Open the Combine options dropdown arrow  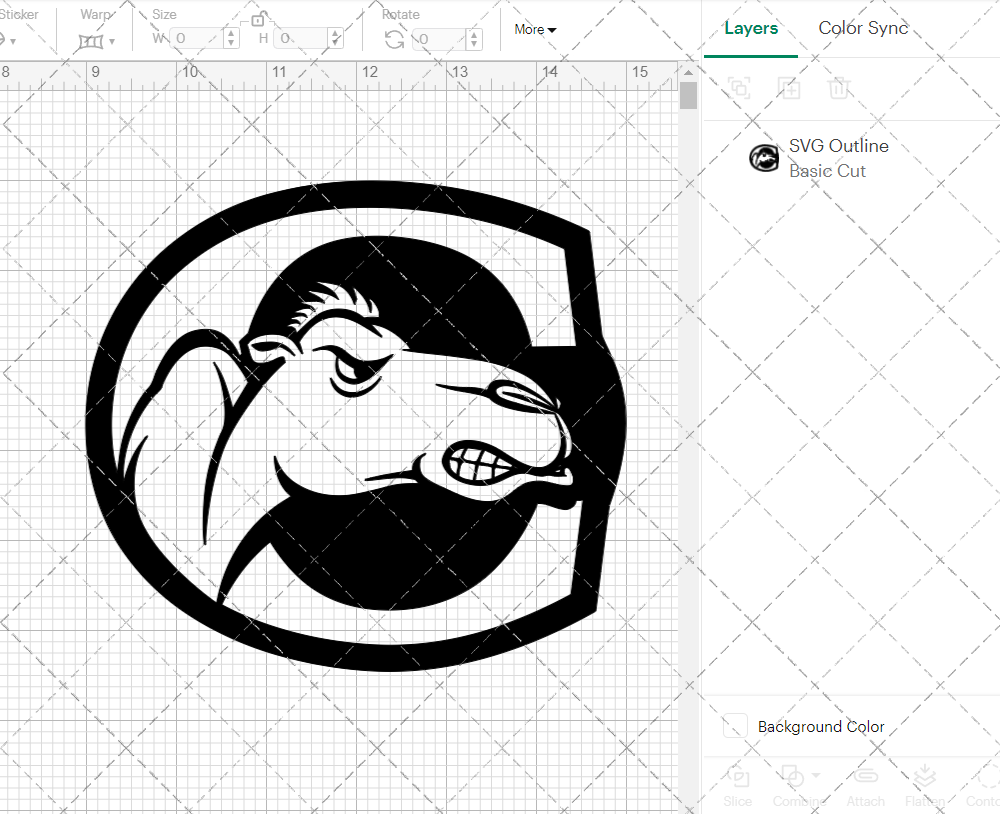[x=816, y=775]
